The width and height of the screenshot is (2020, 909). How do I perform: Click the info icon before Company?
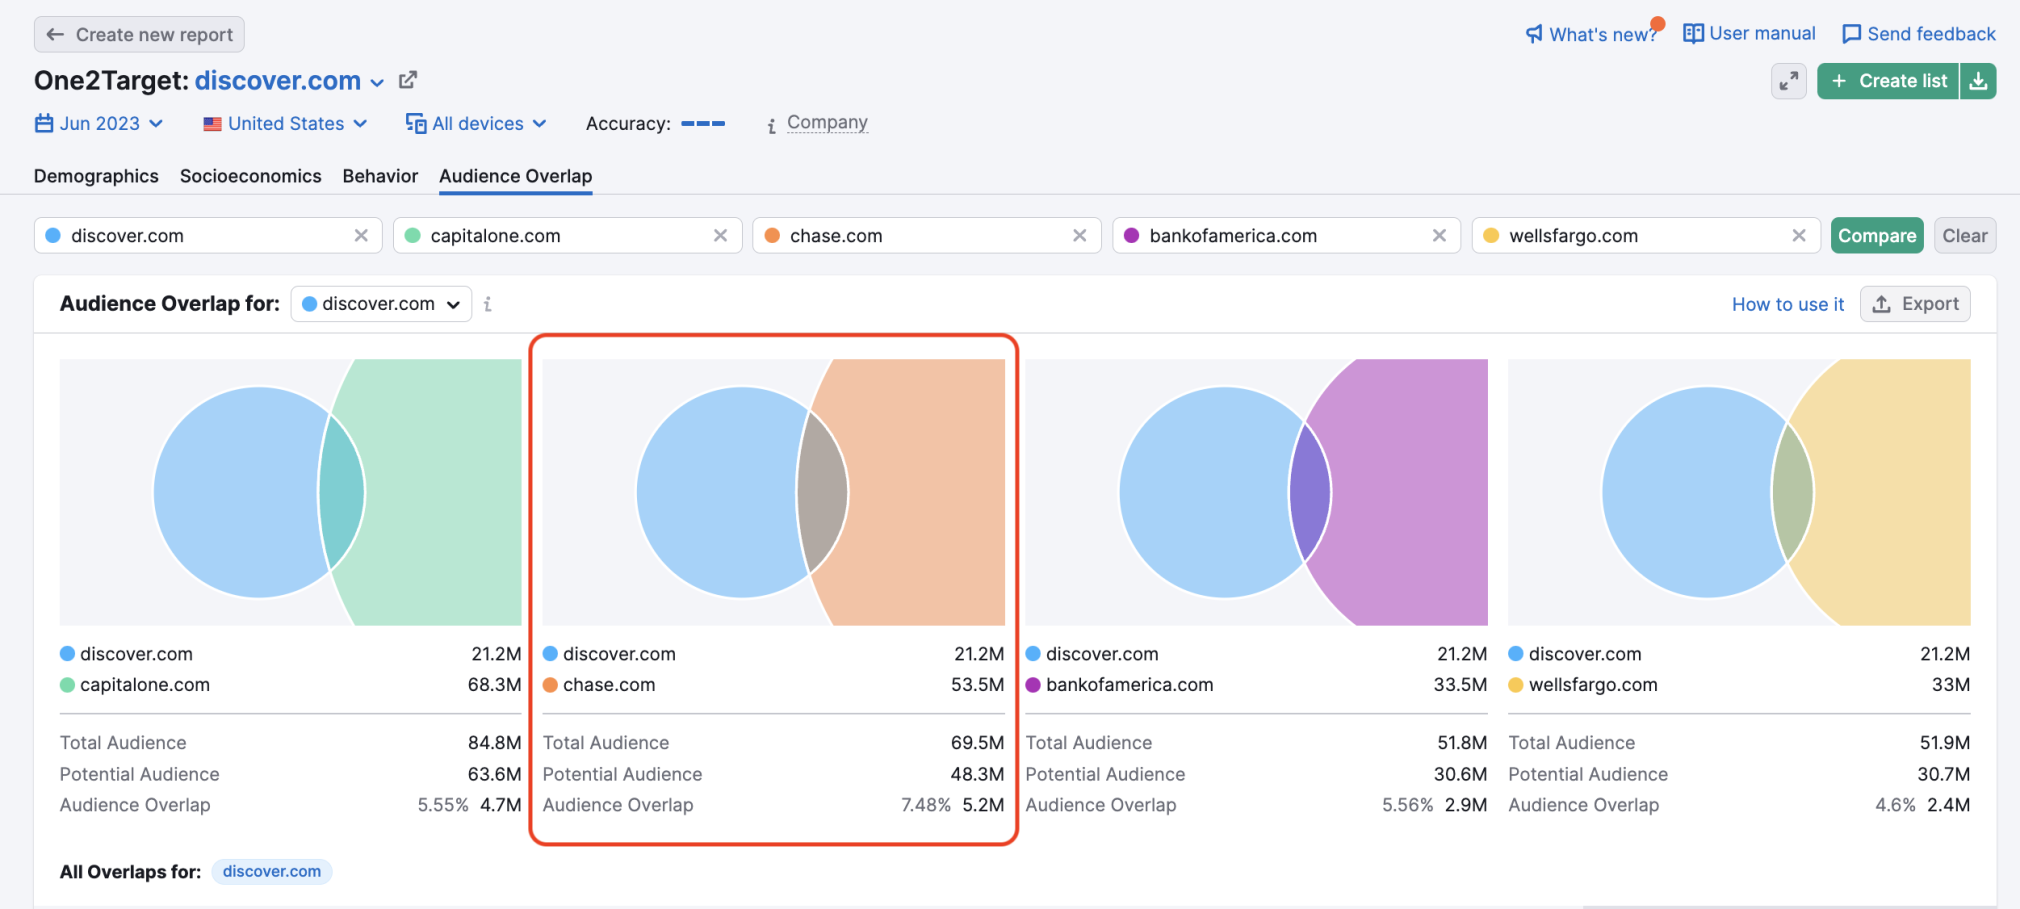(771, 125)
